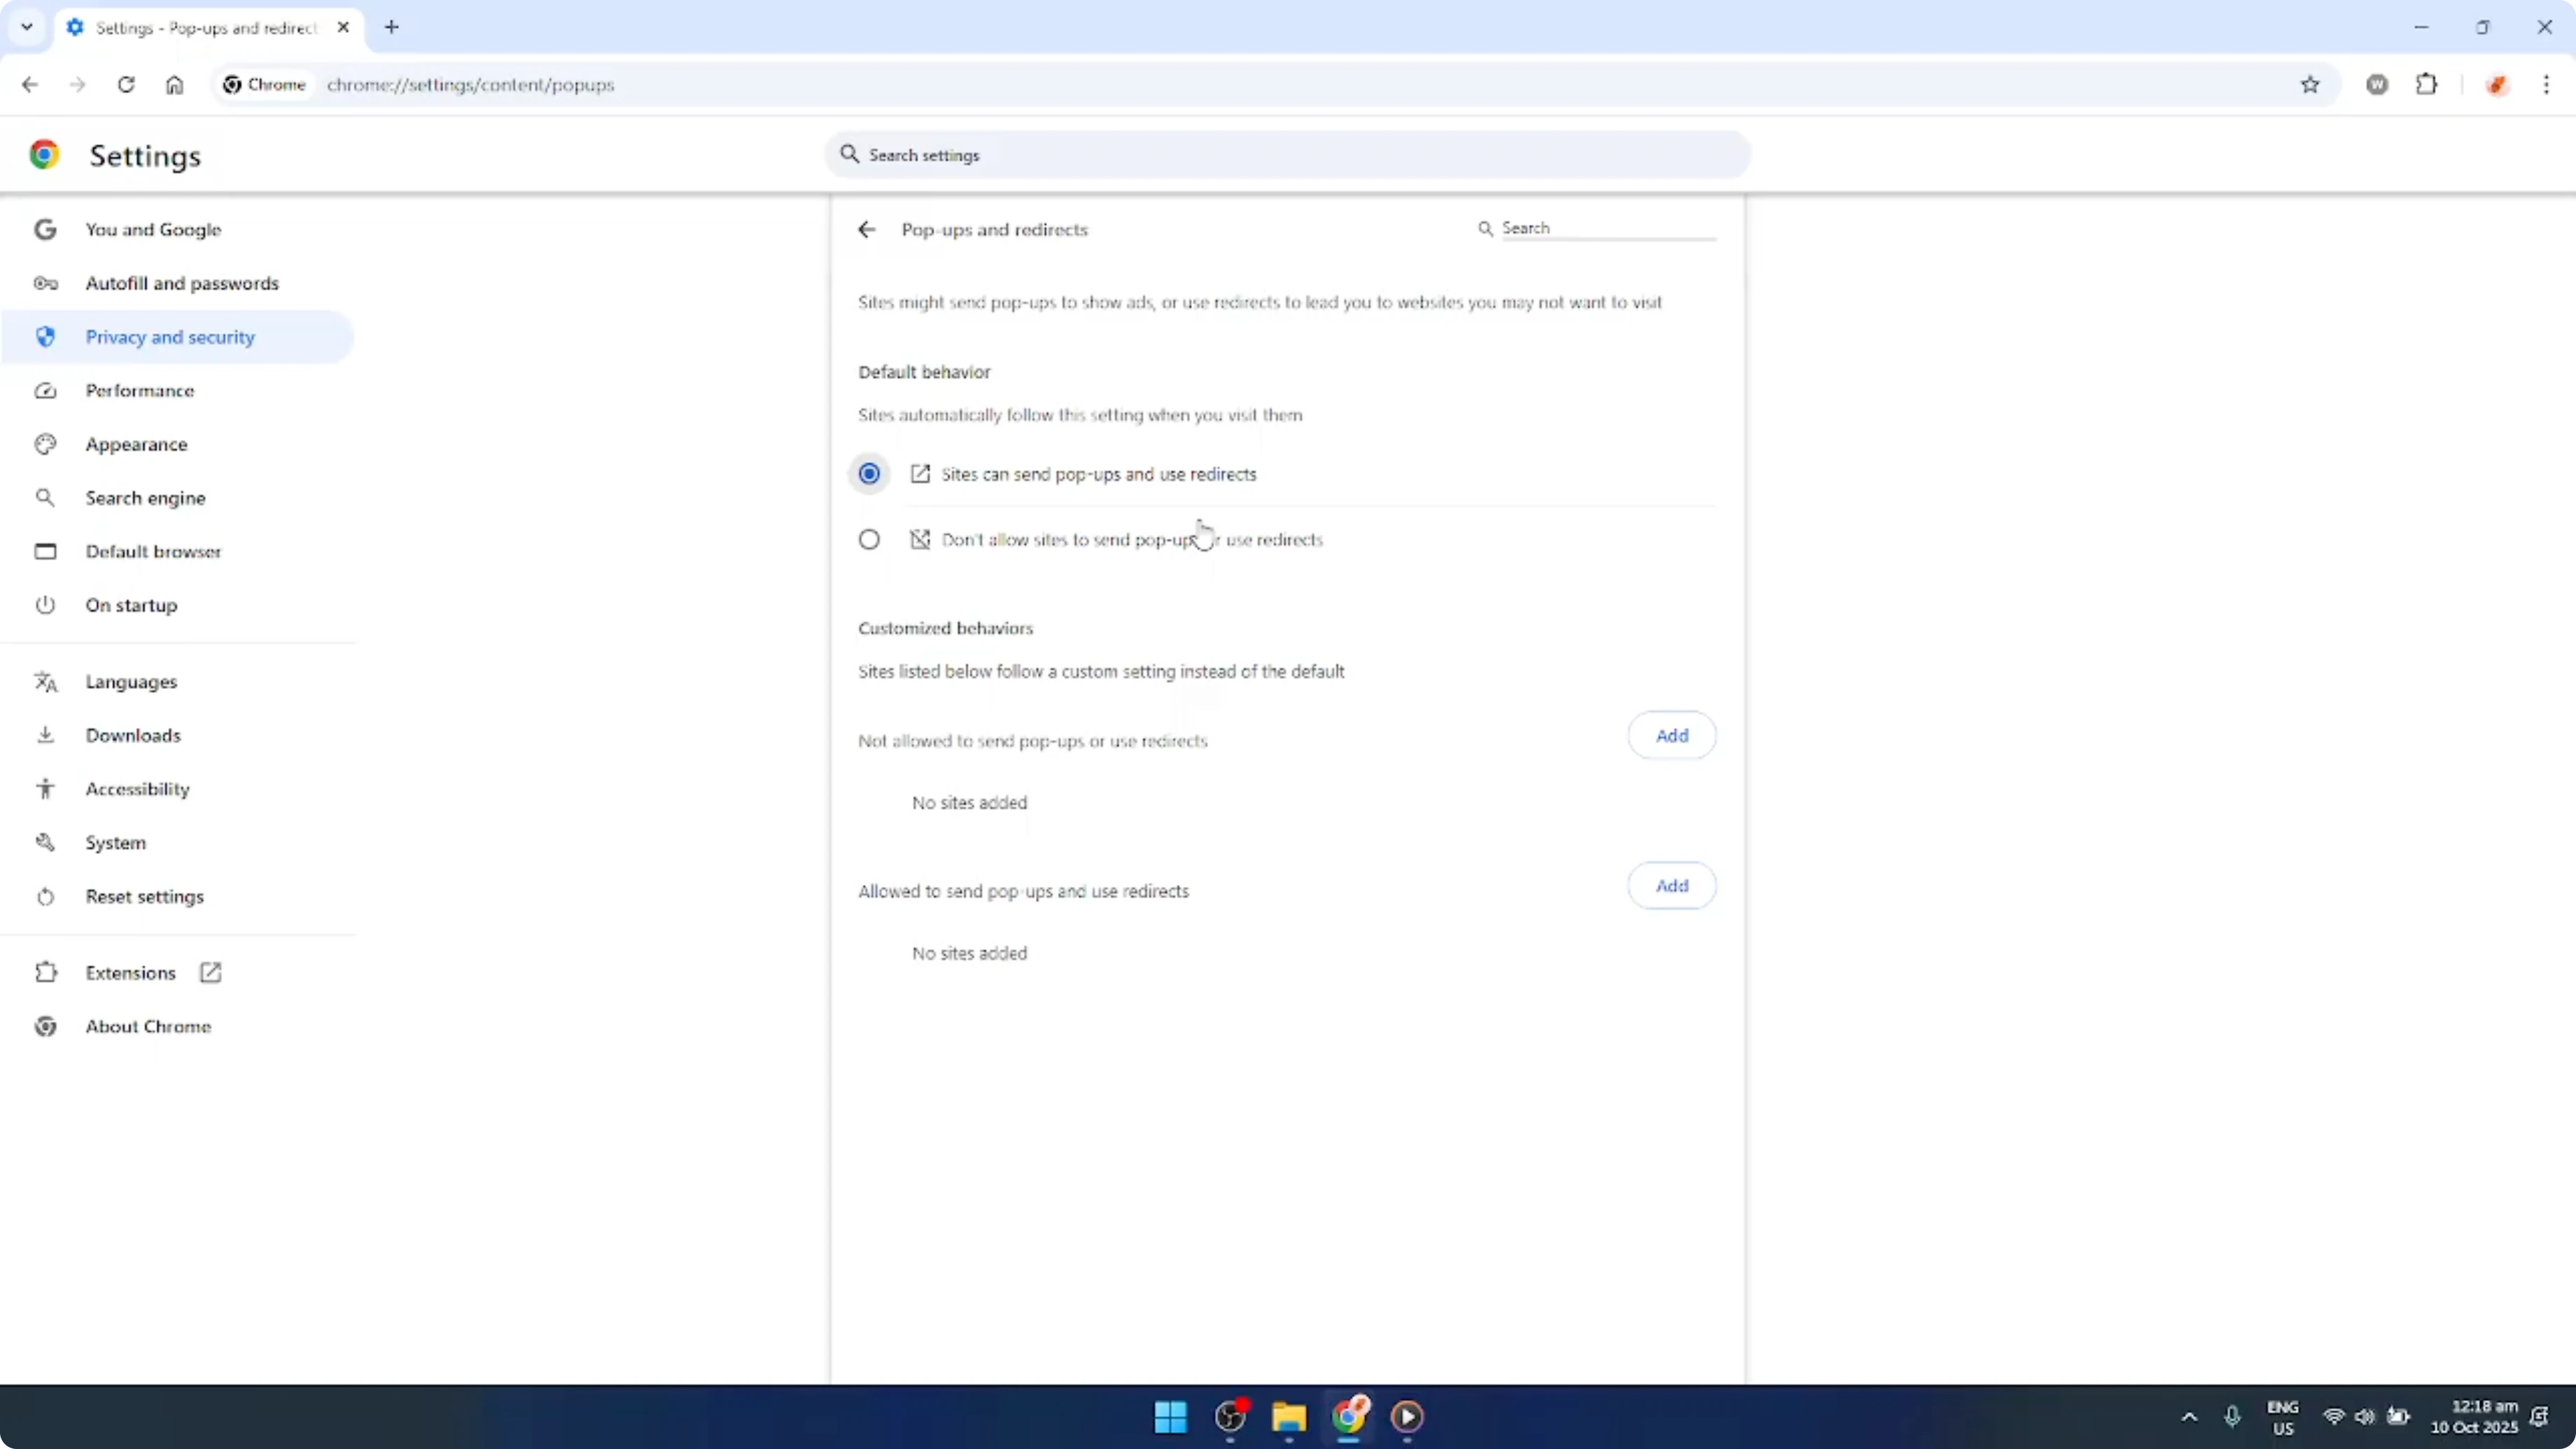Screen dimensions: 2576x1449
Task: Open You and Google settings
Action: pos(153,230)
